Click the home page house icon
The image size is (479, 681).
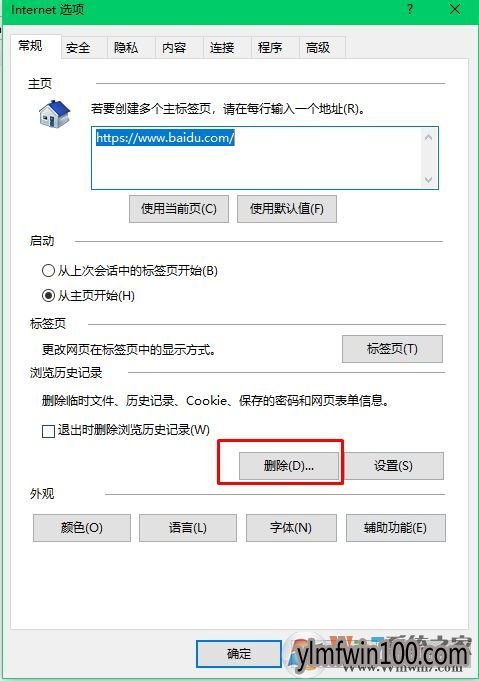55,114
